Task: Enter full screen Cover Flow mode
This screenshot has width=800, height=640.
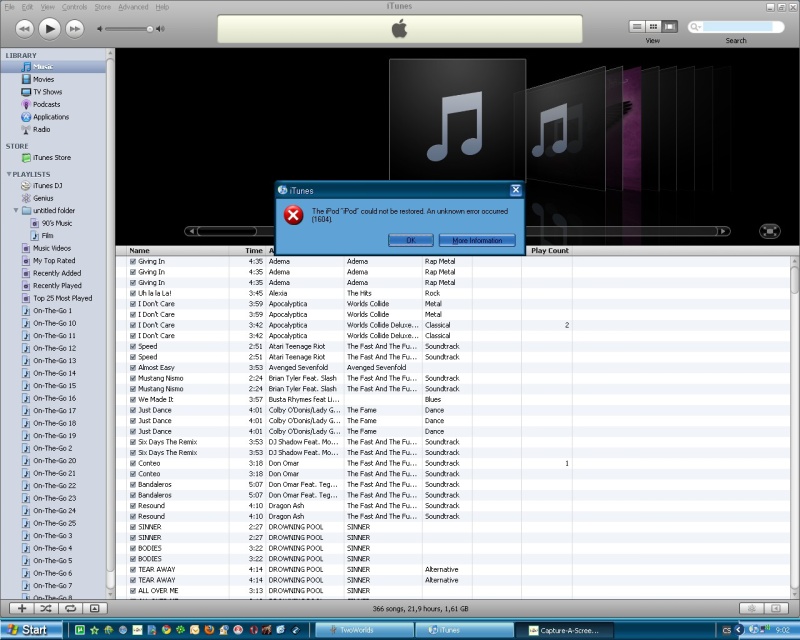Action: pos(769,231)
